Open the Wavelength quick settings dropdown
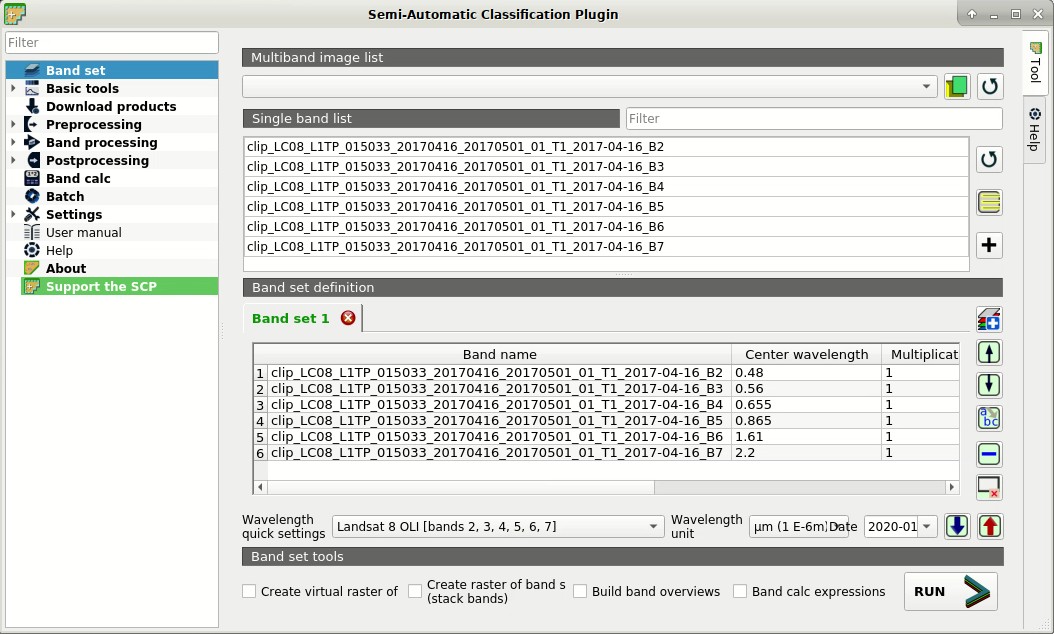1054x634 pixels. click(495, 526)
